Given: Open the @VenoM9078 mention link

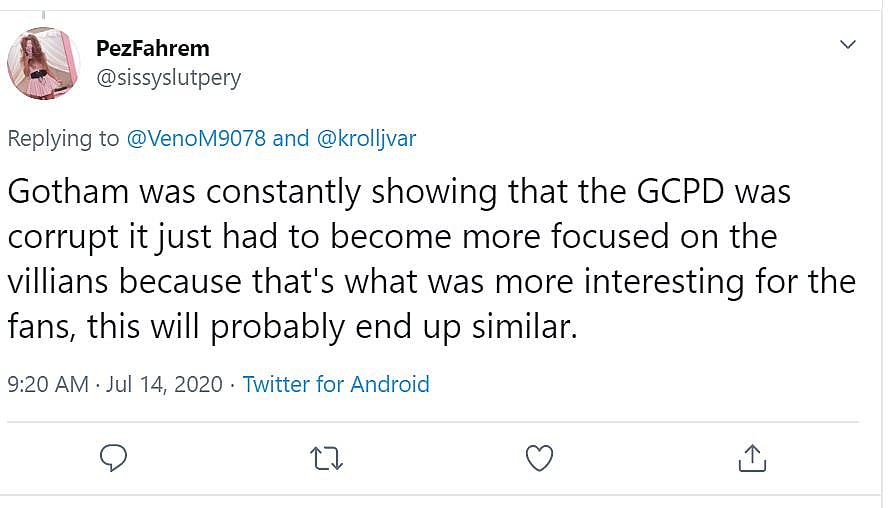Looking at the screenshot, I should 196,139.
